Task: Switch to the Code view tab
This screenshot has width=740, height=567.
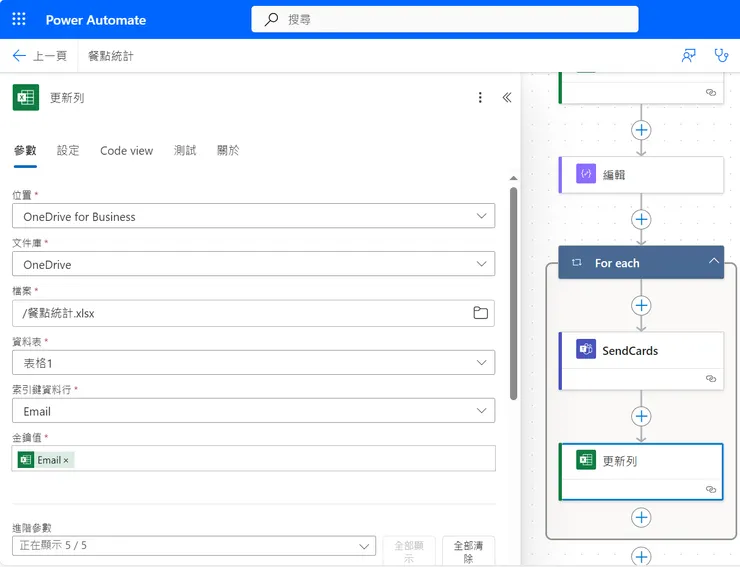Action: pos(126,151)
